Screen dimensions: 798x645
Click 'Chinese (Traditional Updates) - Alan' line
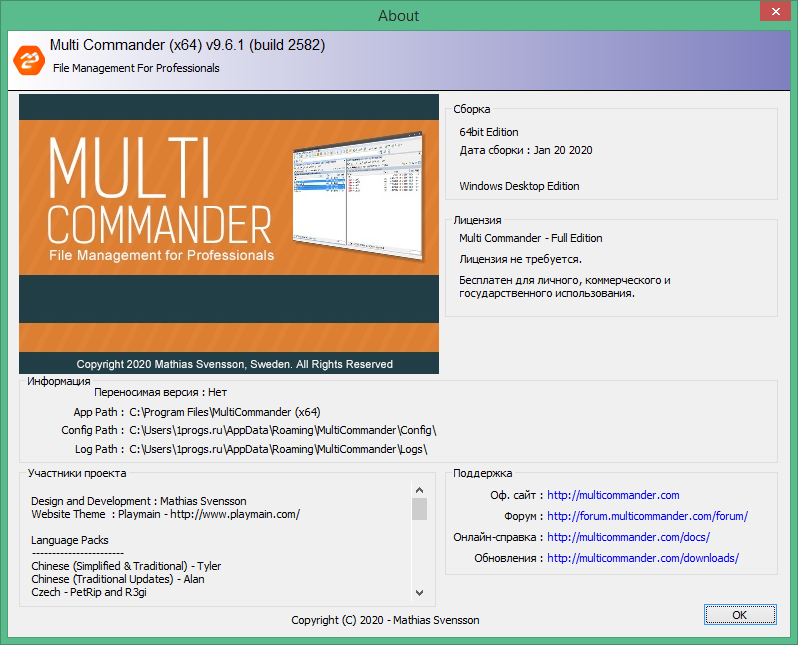tap(118, 579)
